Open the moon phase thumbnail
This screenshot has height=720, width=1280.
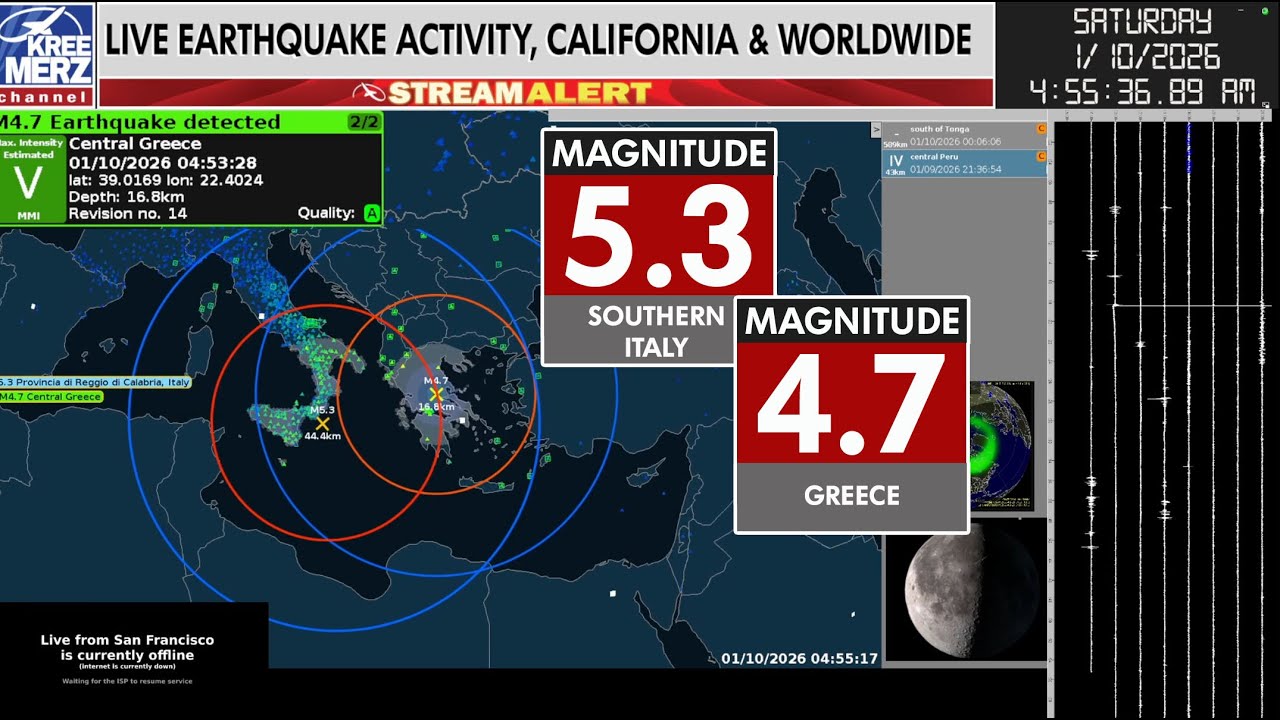[966, 590]
